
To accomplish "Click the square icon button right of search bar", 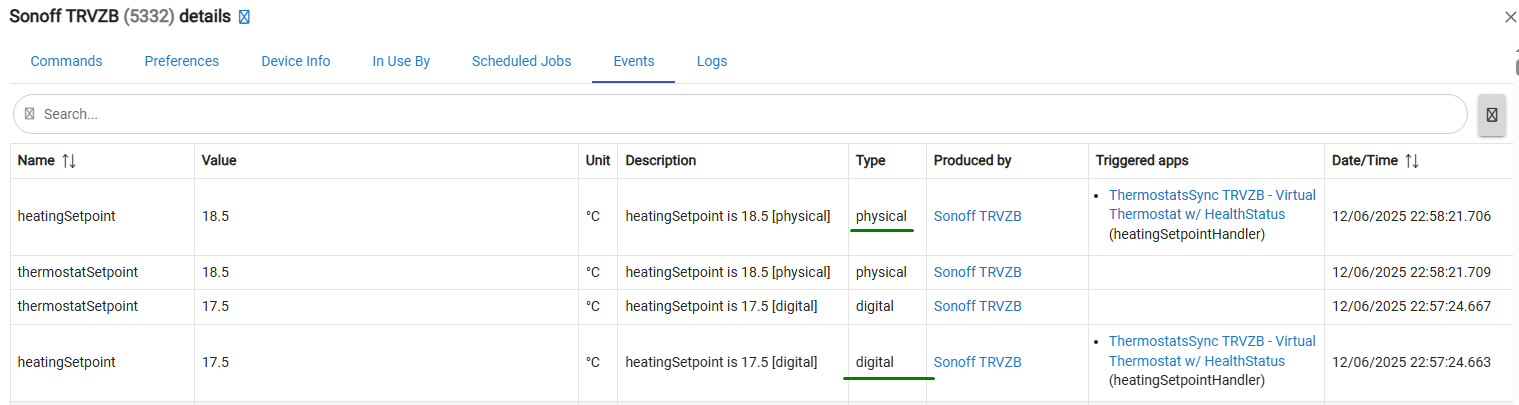I will [1491, 114].
